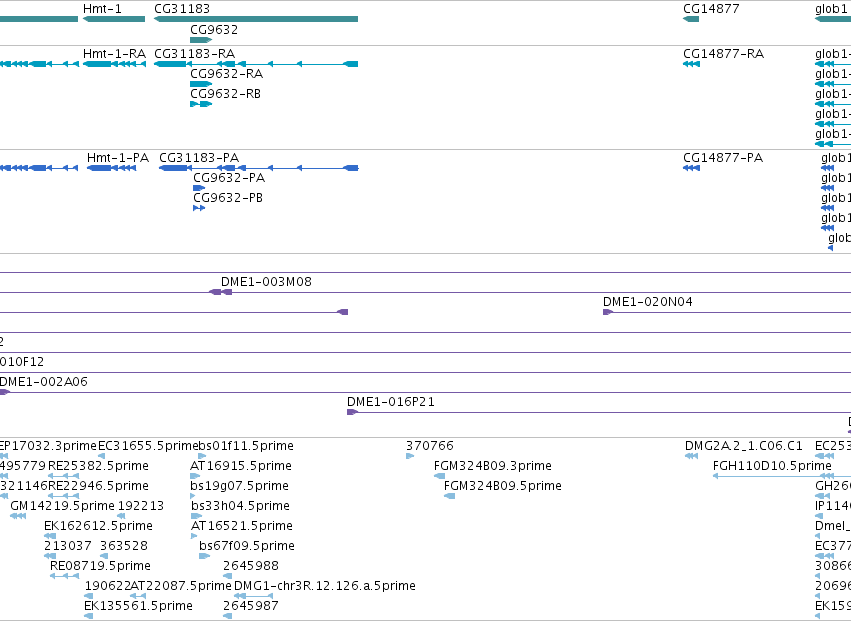Select the CG31183-PA protein label

pos(199,158)
